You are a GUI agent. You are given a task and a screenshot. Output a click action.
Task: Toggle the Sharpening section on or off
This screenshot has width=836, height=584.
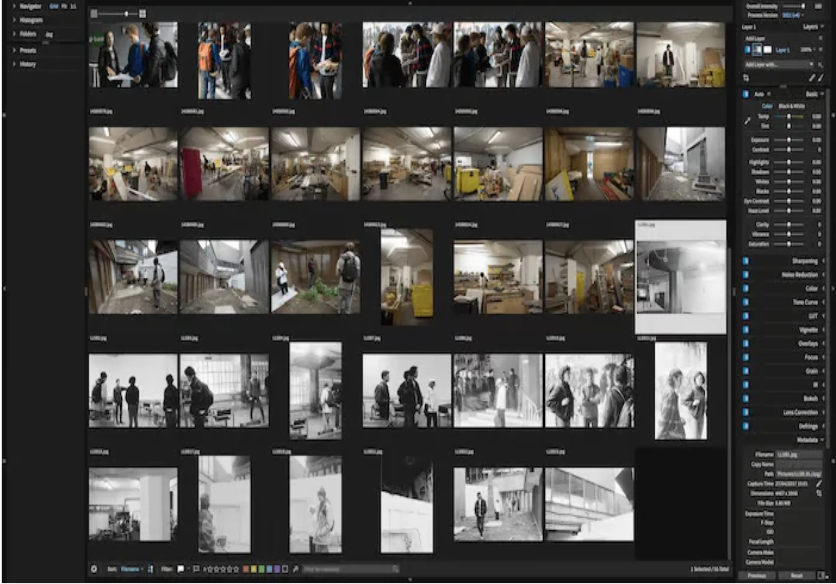(x=745, y=261)
